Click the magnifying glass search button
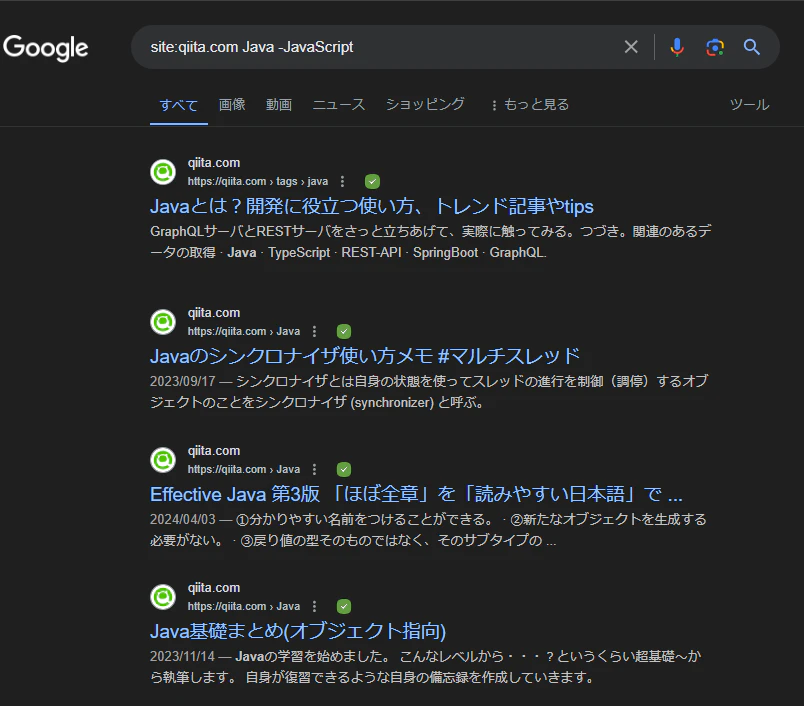The image size is (804, 706). [x=752, y=47]
